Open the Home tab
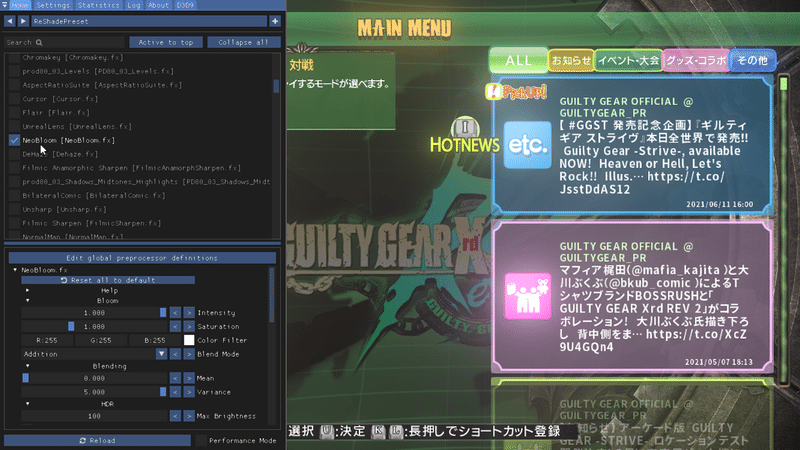This screenshot has width=800, height=450. (x=20, y=5)
